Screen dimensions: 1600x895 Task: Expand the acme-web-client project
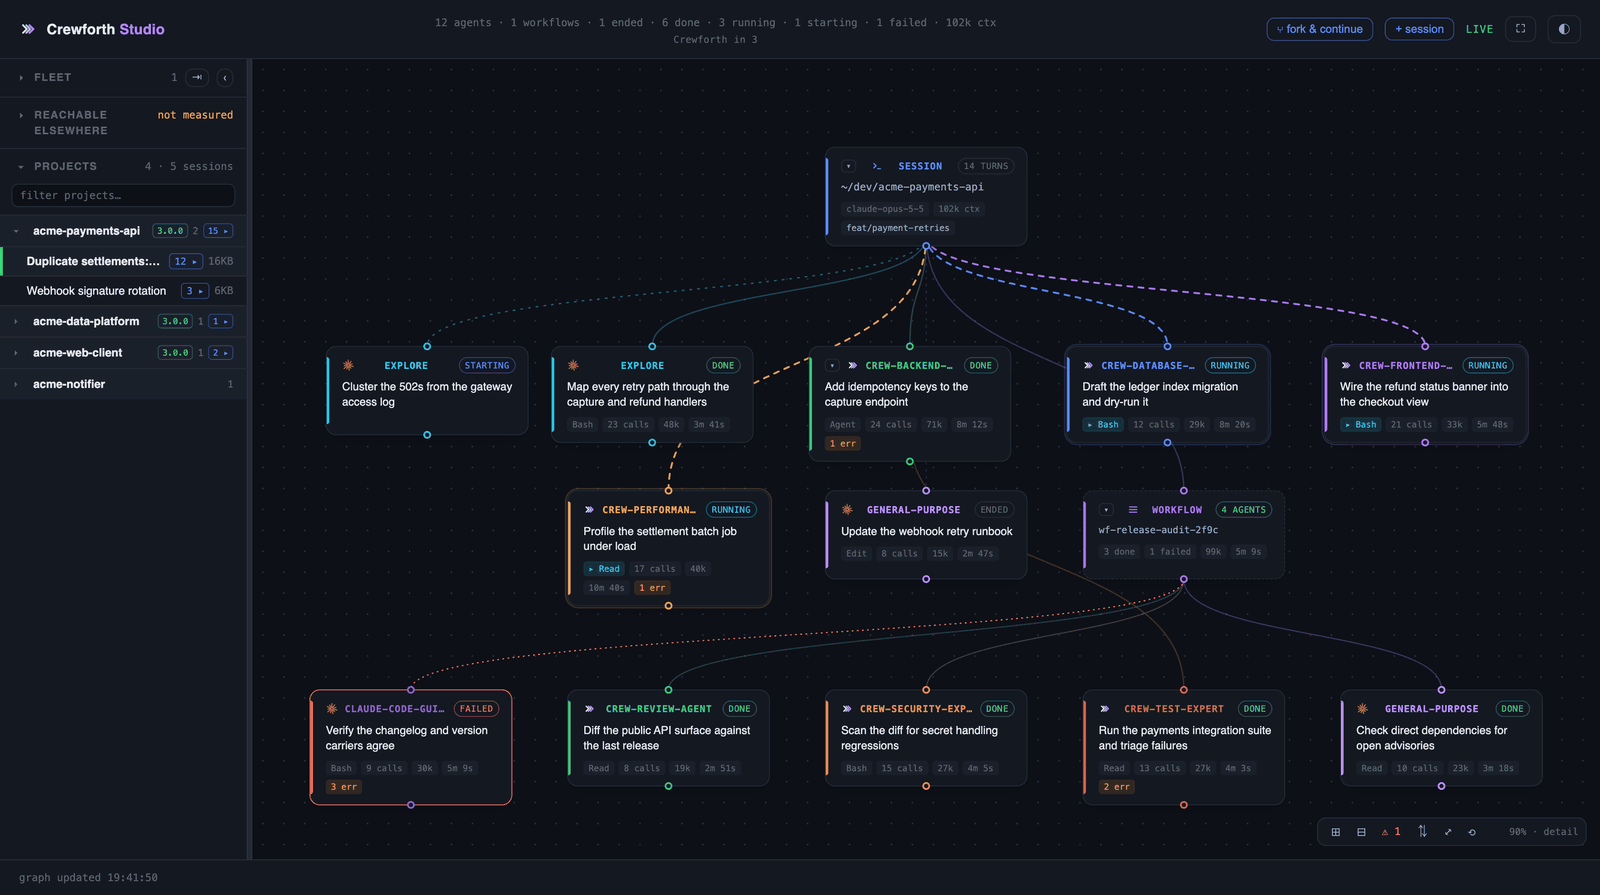point(16,353)
